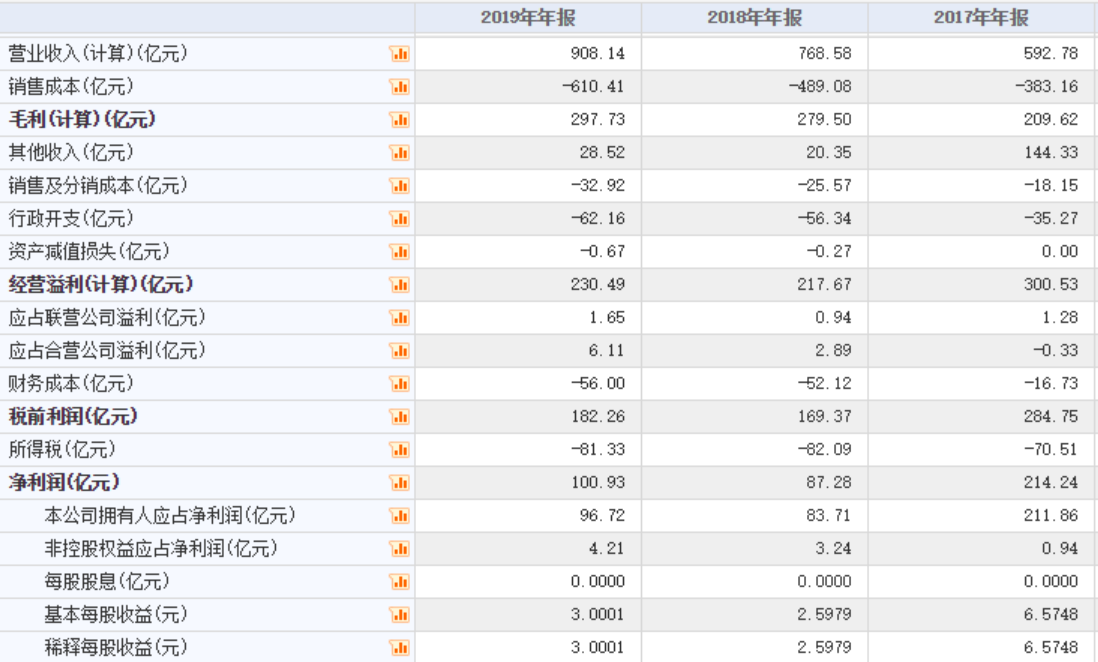Image resolution: width=1098 pixels, height=662 pixels.
Task: Show trend chart for 其他收入
Action: (400, 153)
